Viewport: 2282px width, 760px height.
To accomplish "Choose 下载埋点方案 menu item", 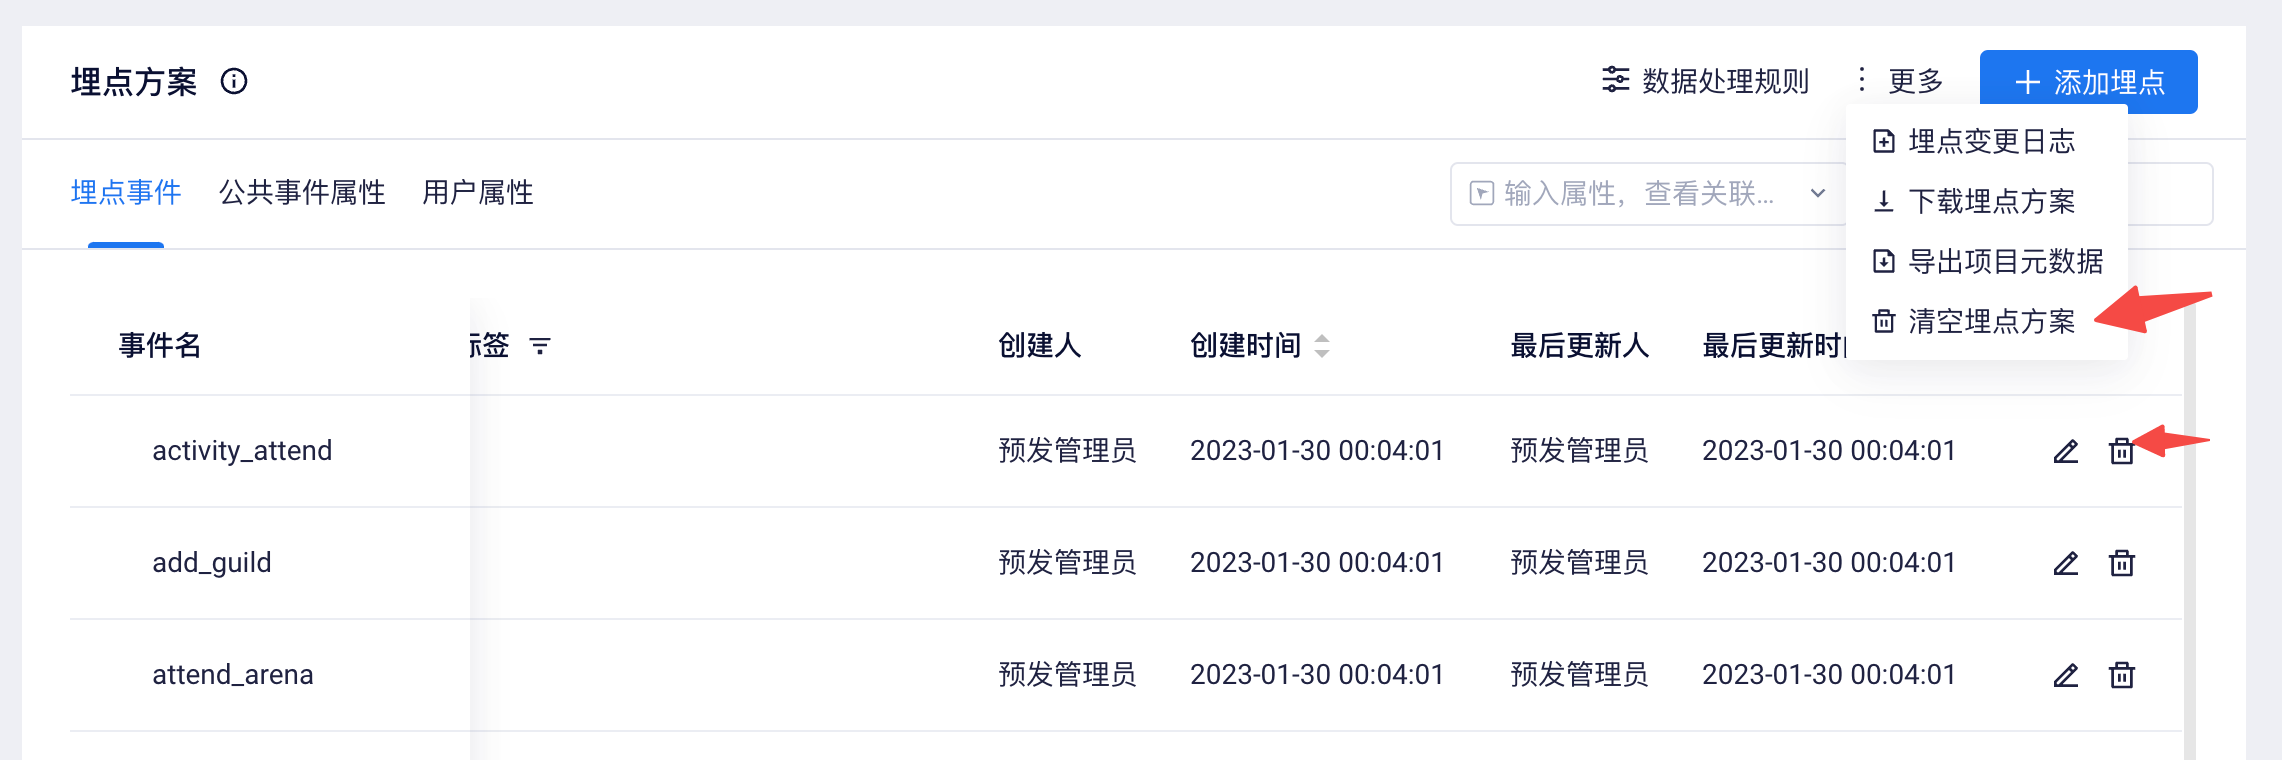I will click(x=1974, y=201).
